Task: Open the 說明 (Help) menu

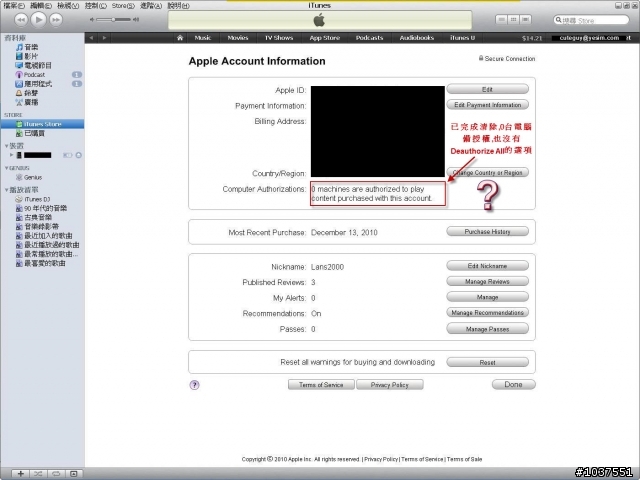Action: point(178,6)
